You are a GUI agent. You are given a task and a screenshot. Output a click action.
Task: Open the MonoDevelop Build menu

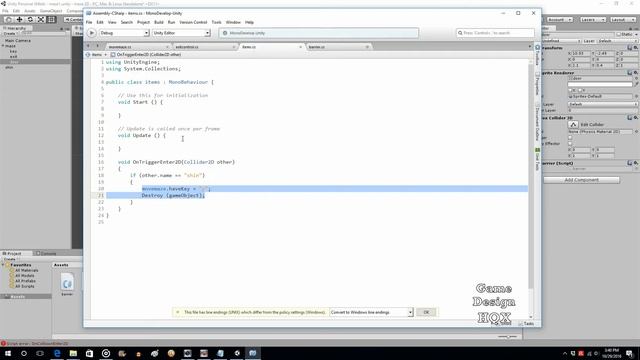point(159,22)
